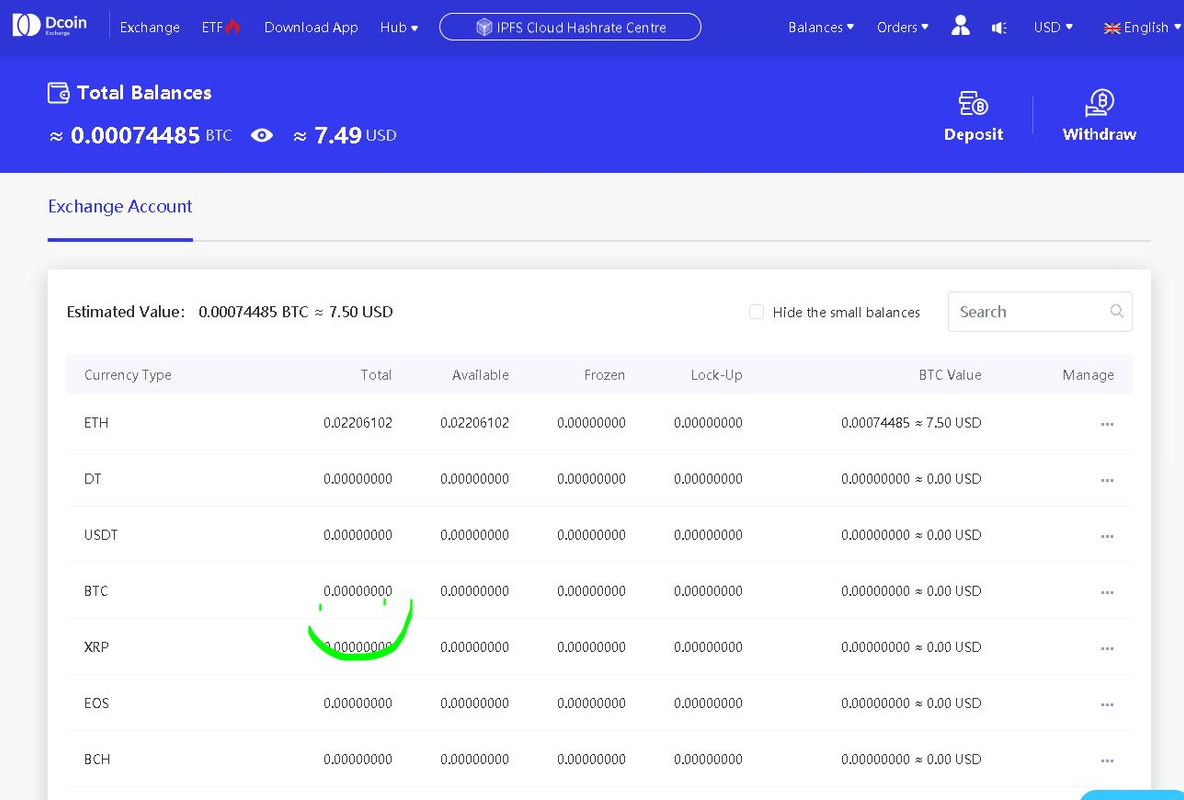Screen dimensions: 1184x800
Task: Click the Total column header
Action: (376, 375)
